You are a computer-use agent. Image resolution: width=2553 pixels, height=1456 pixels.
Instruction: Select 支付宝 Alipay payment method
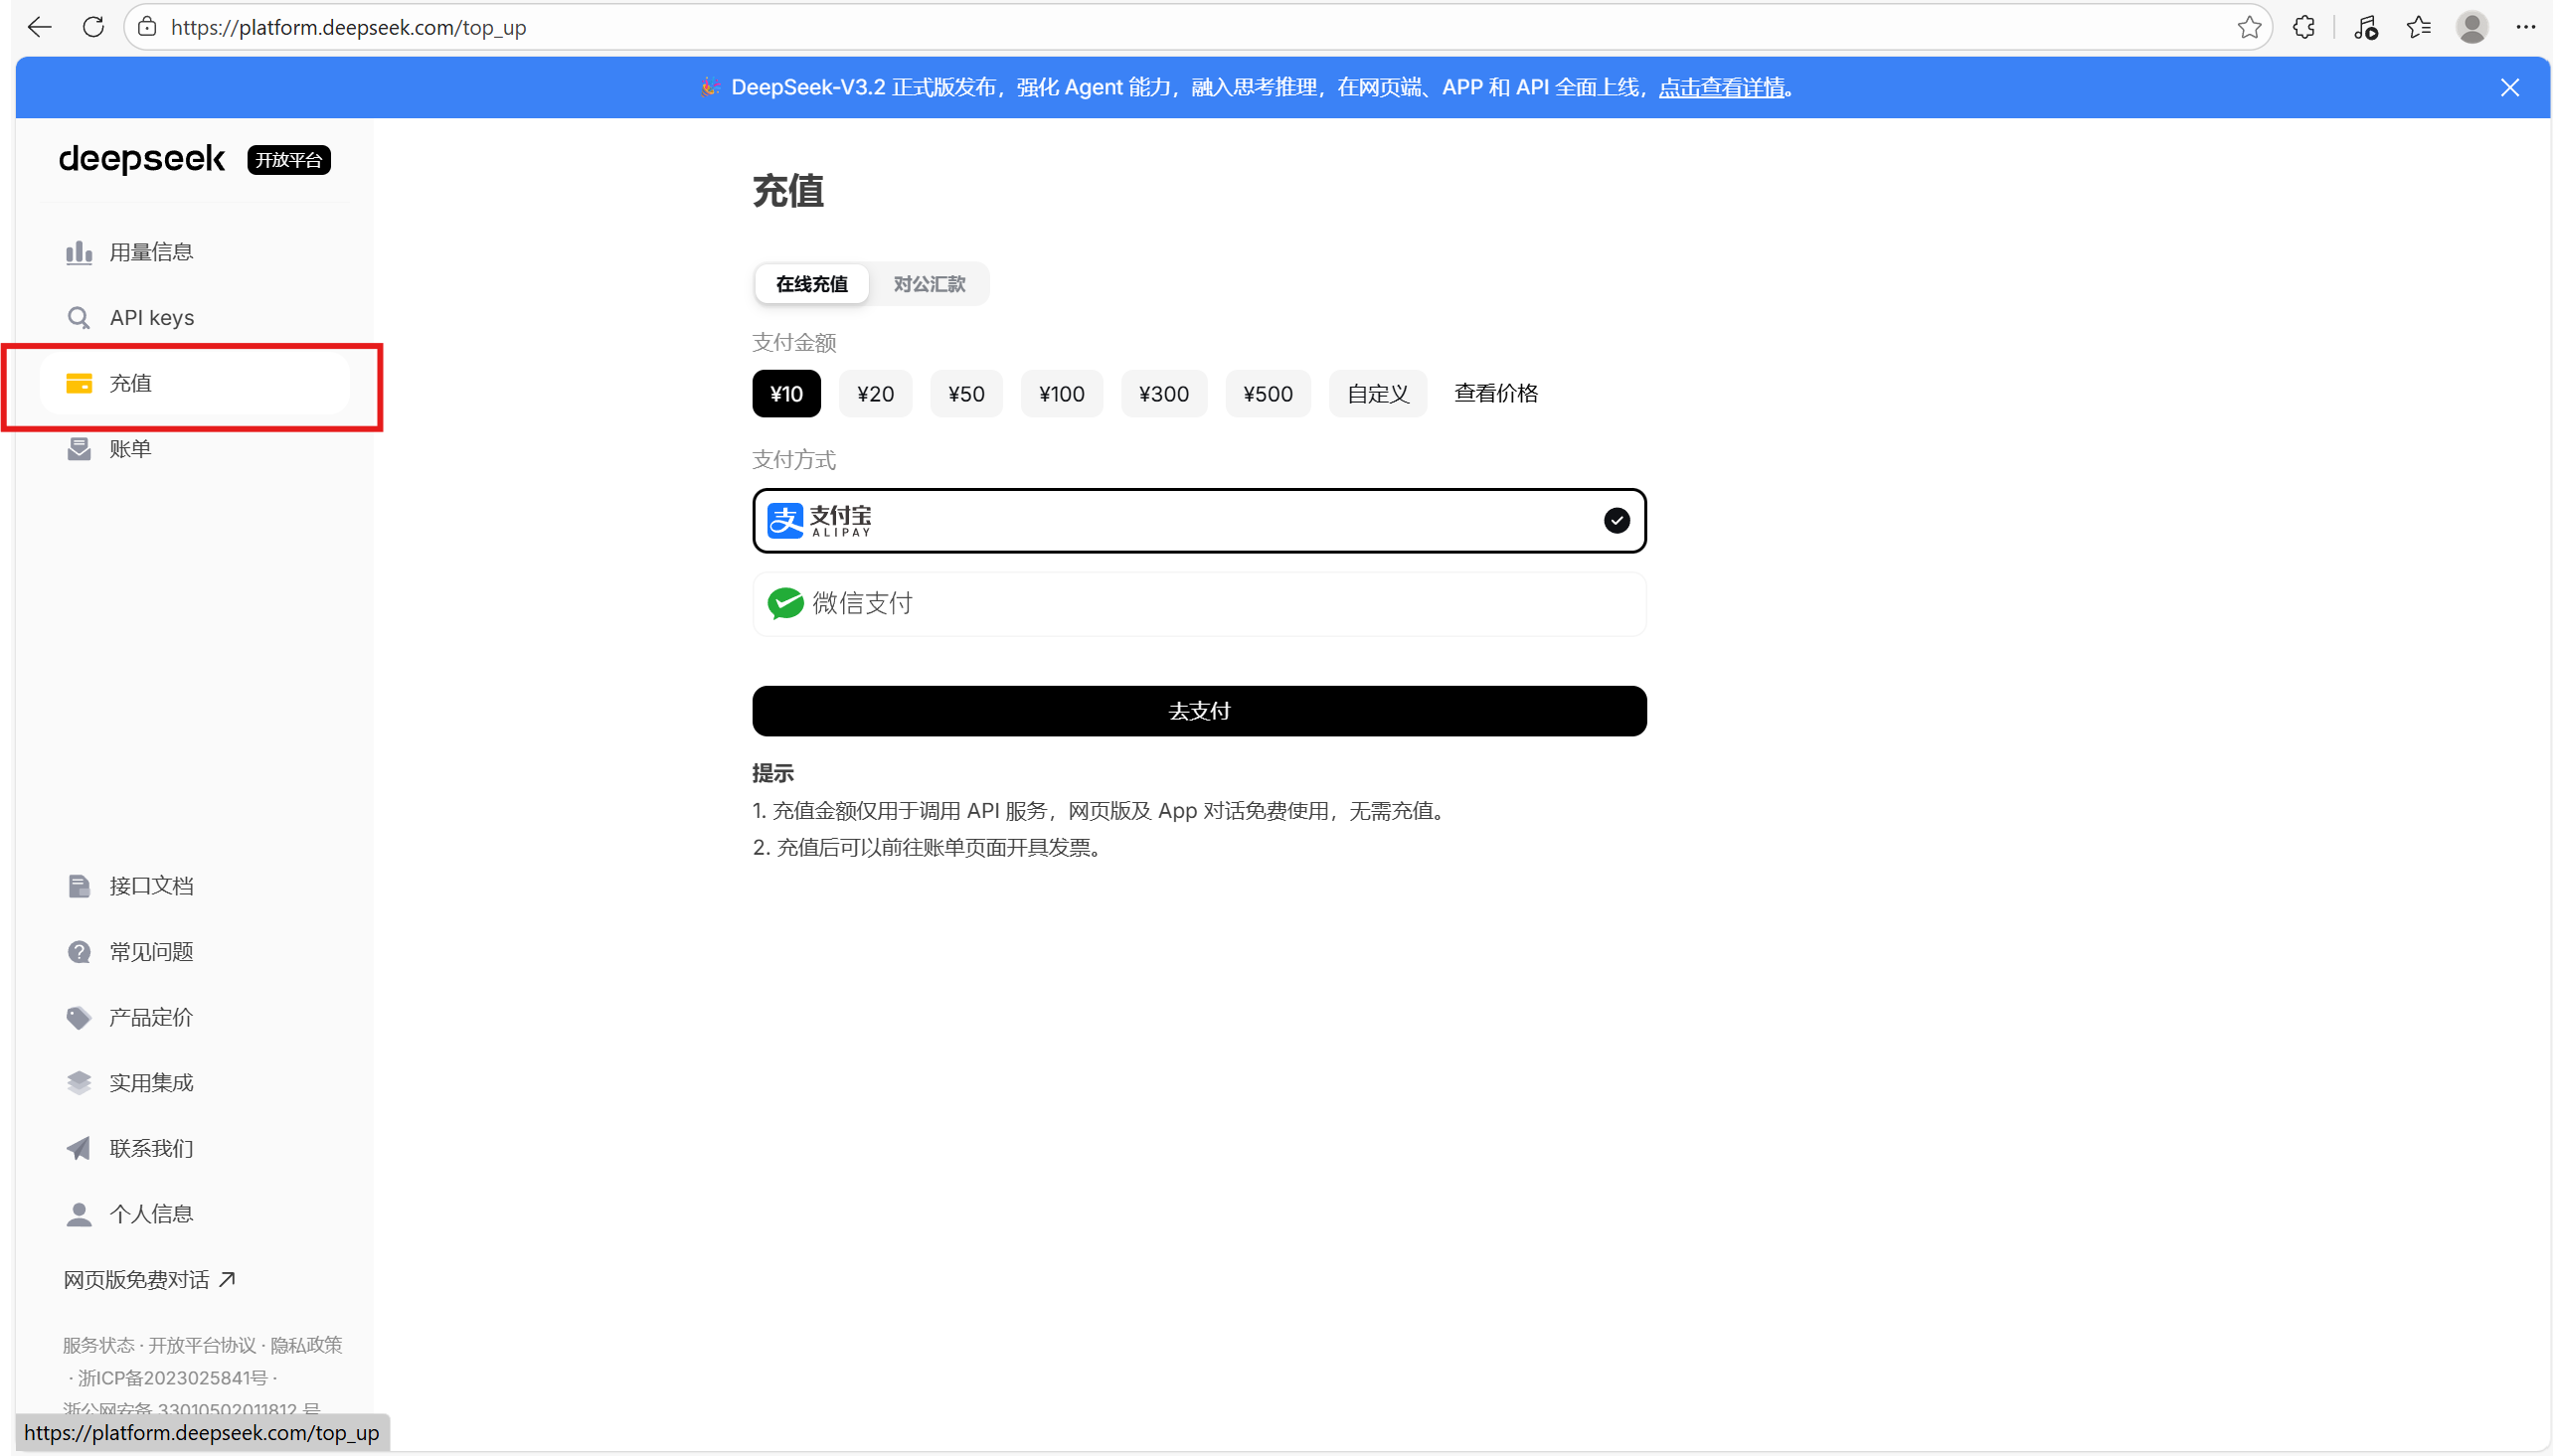[x=1198, y=521]
